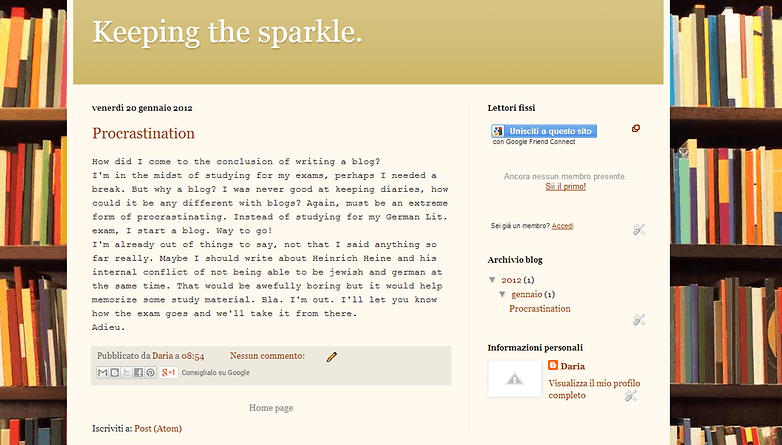Click the Sii il primo! link
Image resolution: width=782 pixels, height=445 pixels.
pyautogui.click(x=566, y=187)
